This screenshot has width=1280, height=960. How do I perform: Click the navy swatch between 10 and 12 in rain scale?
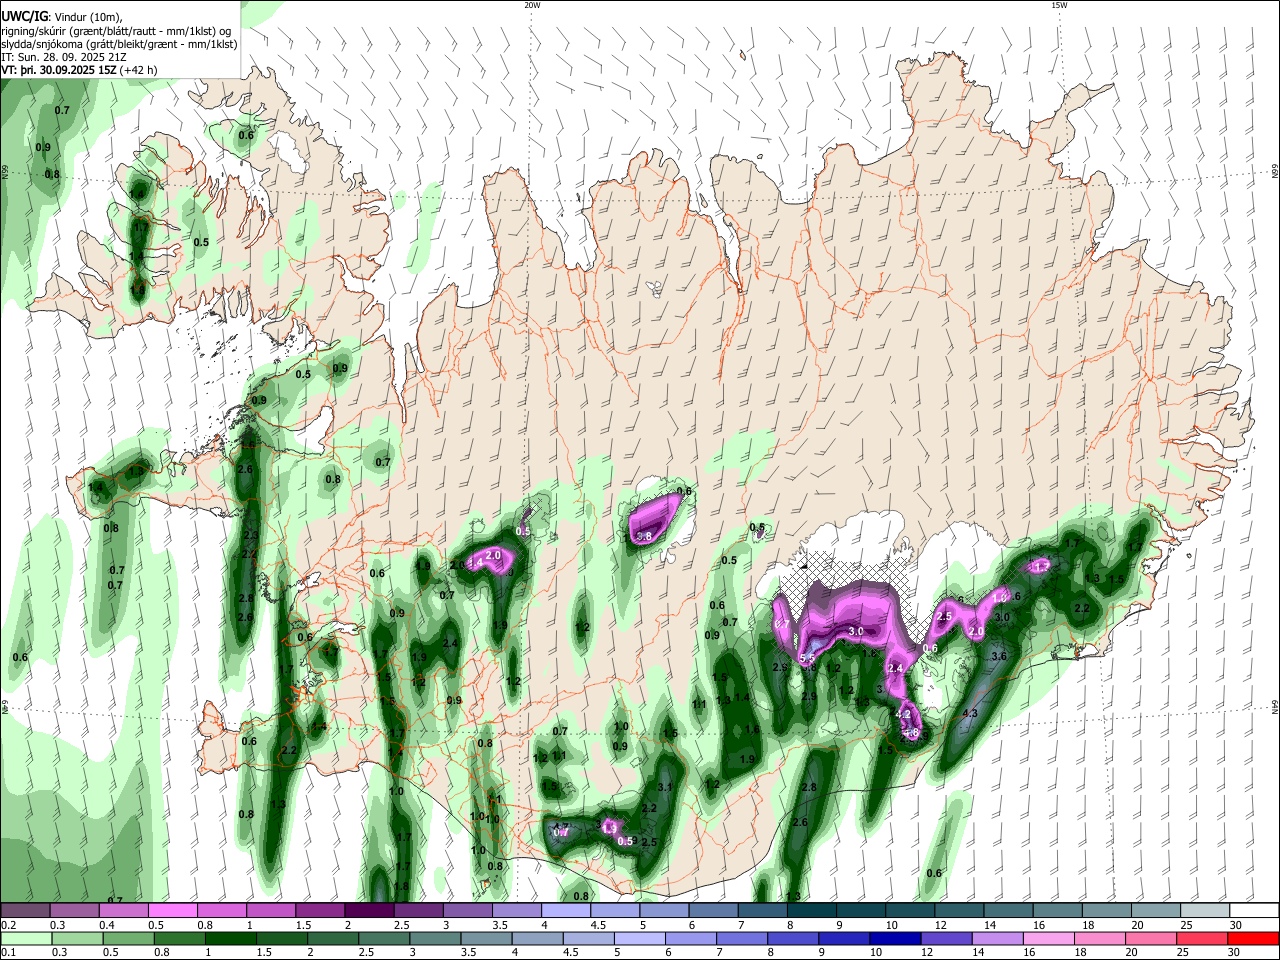click(893, 938)
